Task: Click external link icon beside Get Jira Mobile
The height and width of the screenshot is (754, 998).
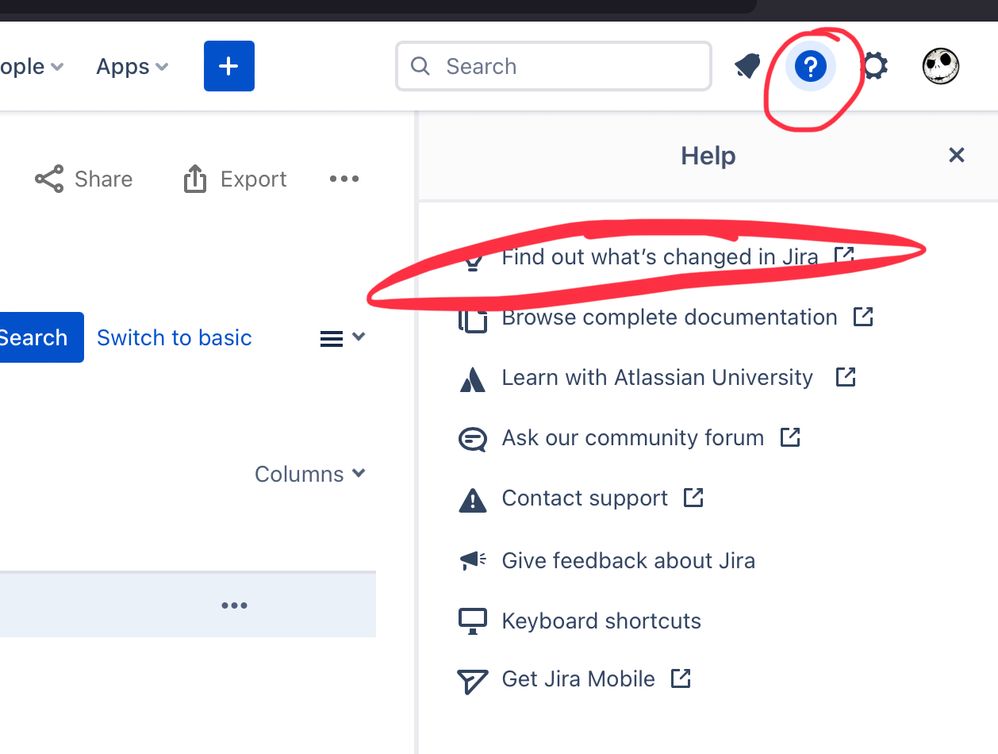Action: click(680, 678)
